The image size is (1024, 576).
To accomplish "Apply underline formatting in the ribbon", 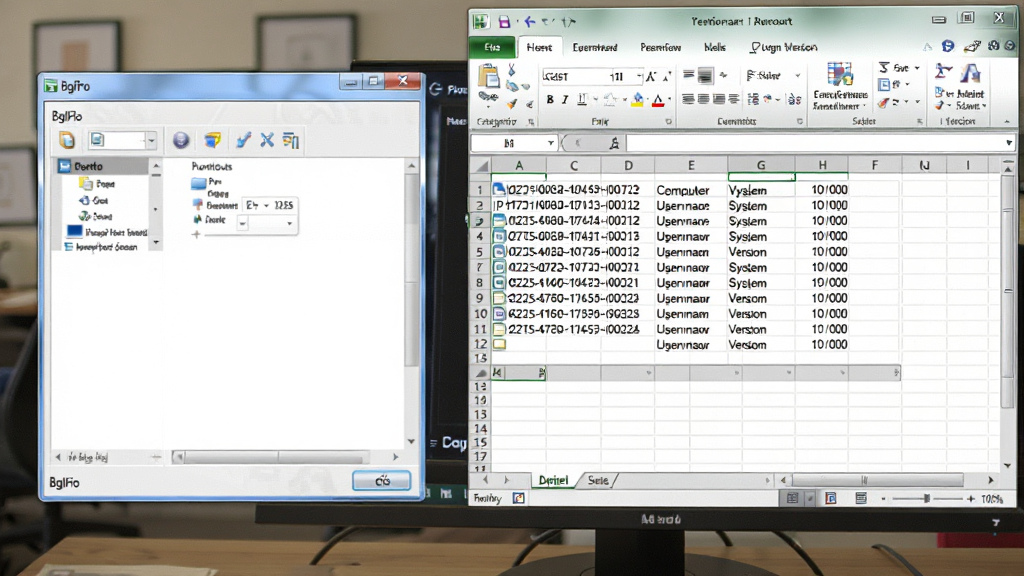I will pos(581,99).
